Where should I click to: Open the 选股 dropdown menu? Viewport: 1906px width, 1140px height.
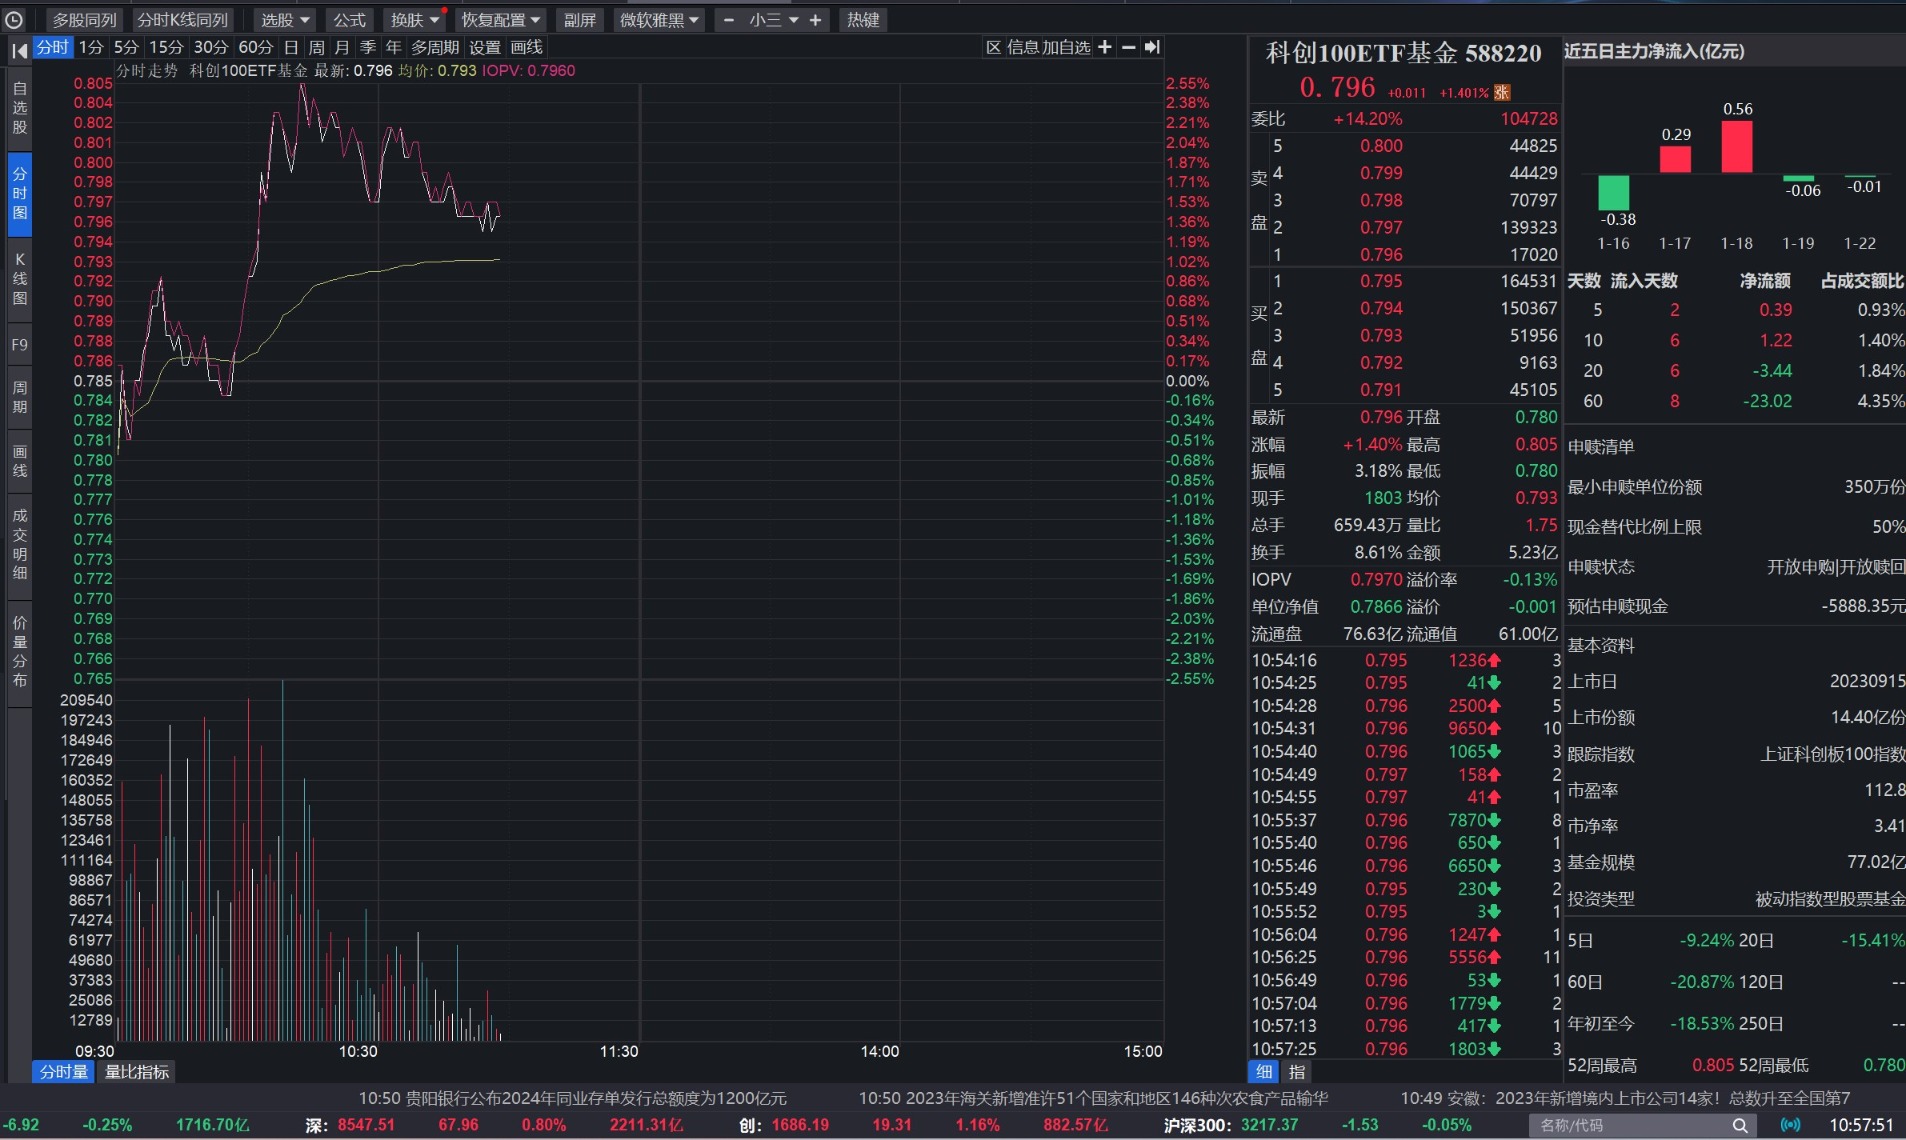282,19
